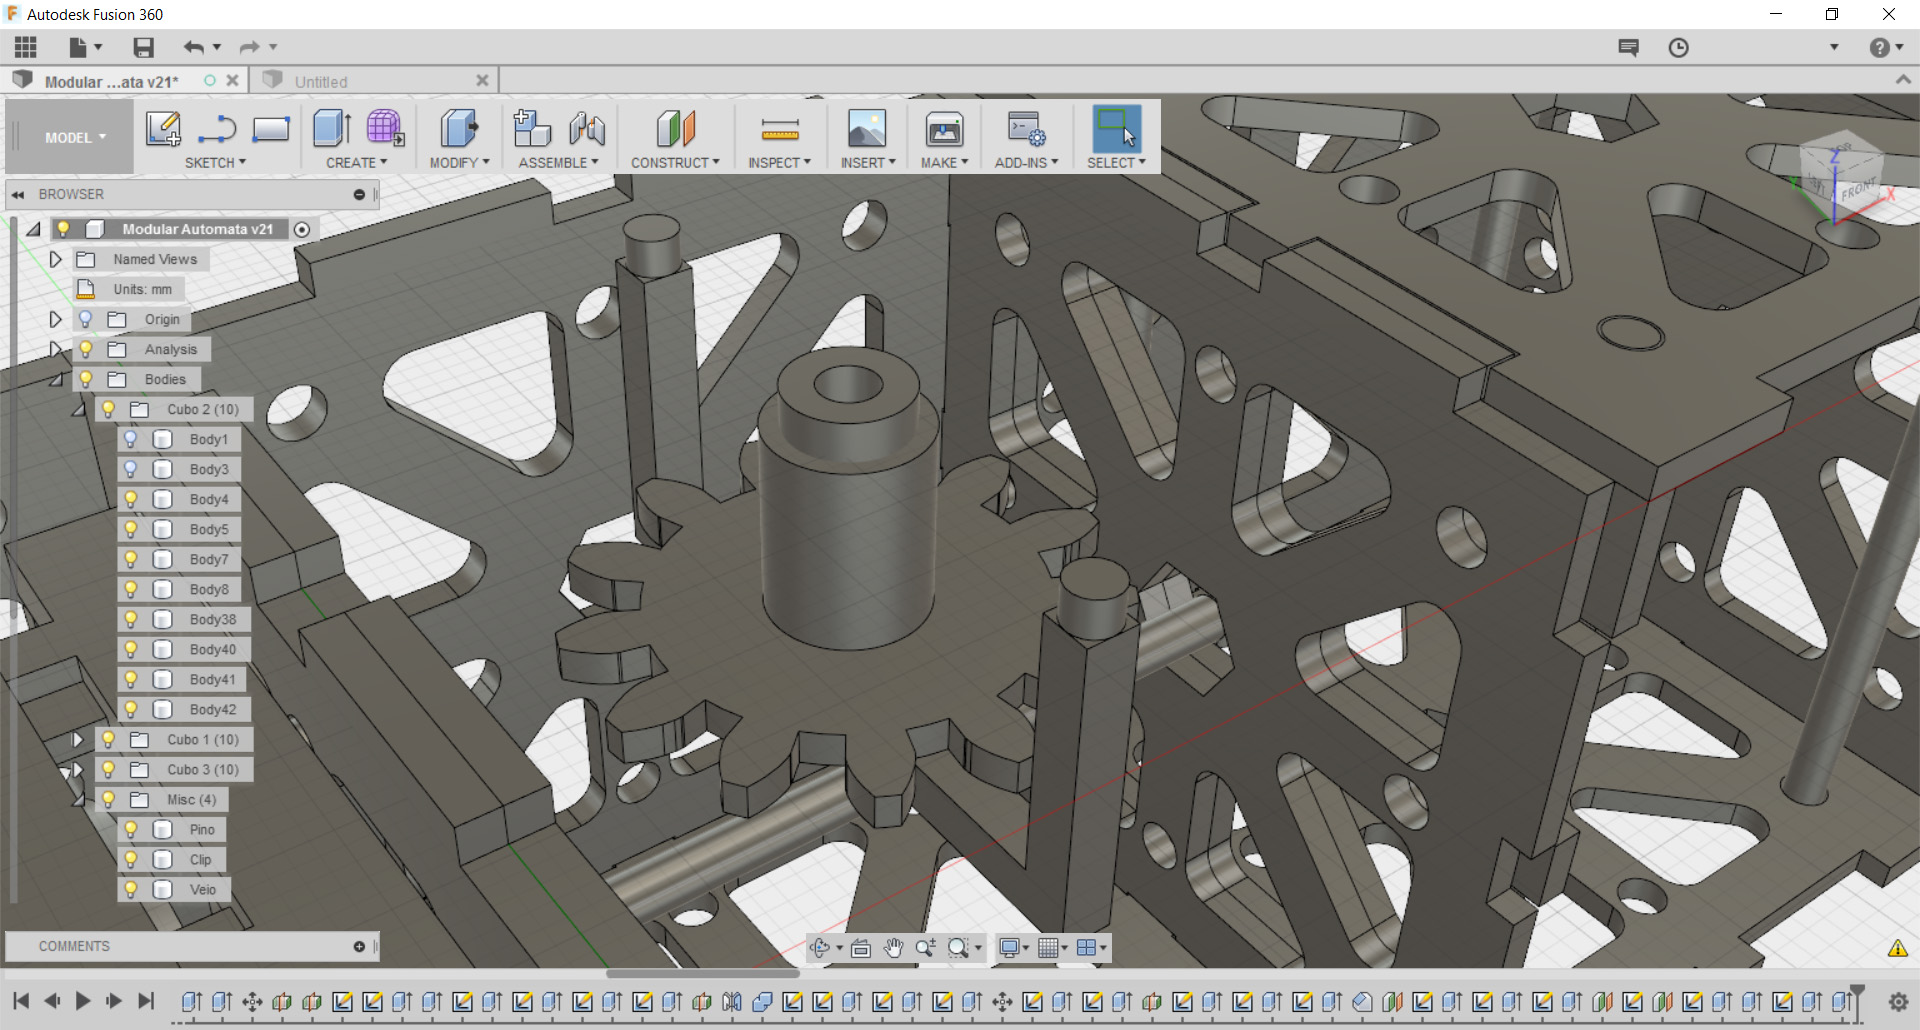
Task: Toggle visibility of the Origin folder
Action: click(86, 319)
